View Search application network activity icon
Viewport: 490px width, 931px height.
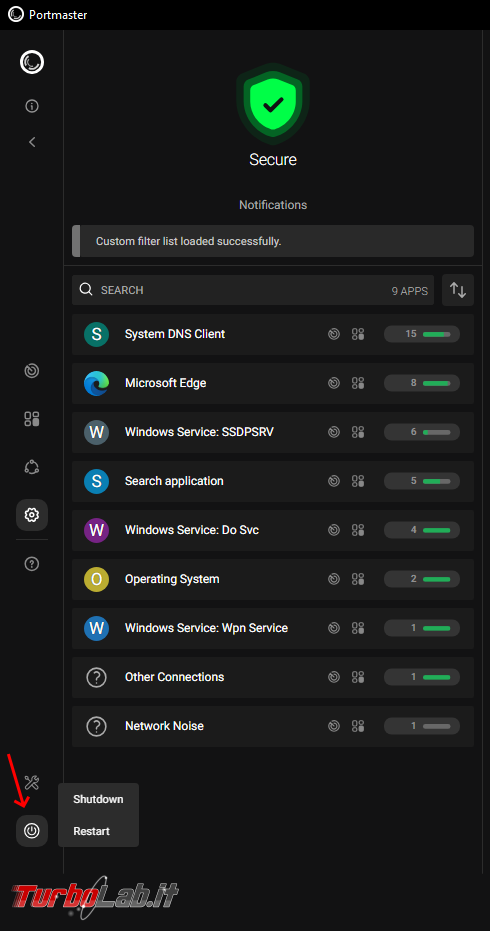334,481
